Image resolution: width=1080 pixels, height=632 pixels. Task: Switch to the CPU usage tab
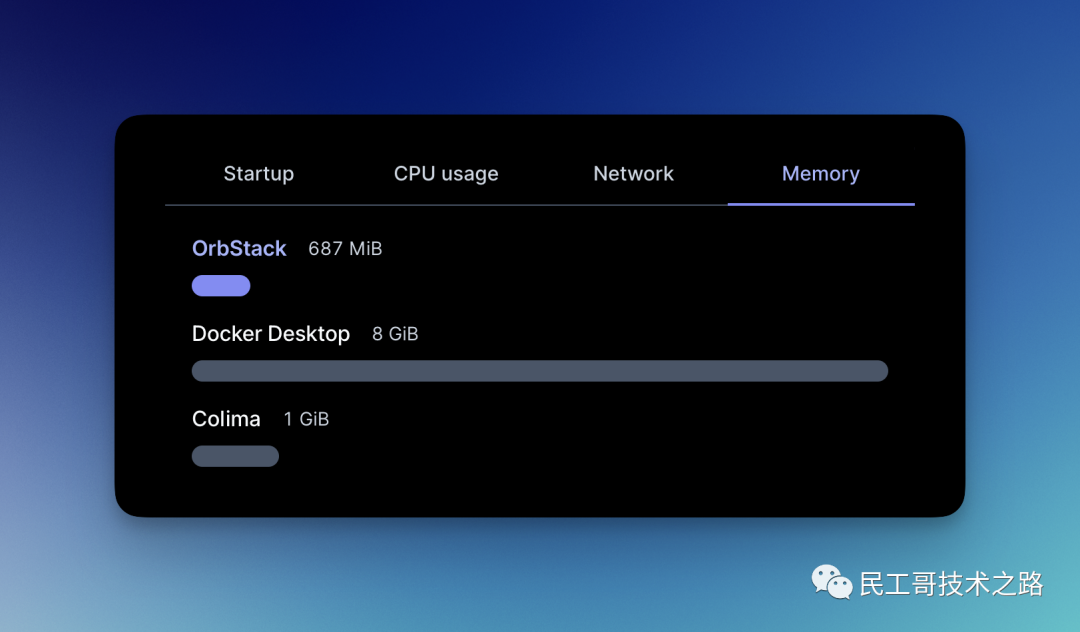coord(446,173)
